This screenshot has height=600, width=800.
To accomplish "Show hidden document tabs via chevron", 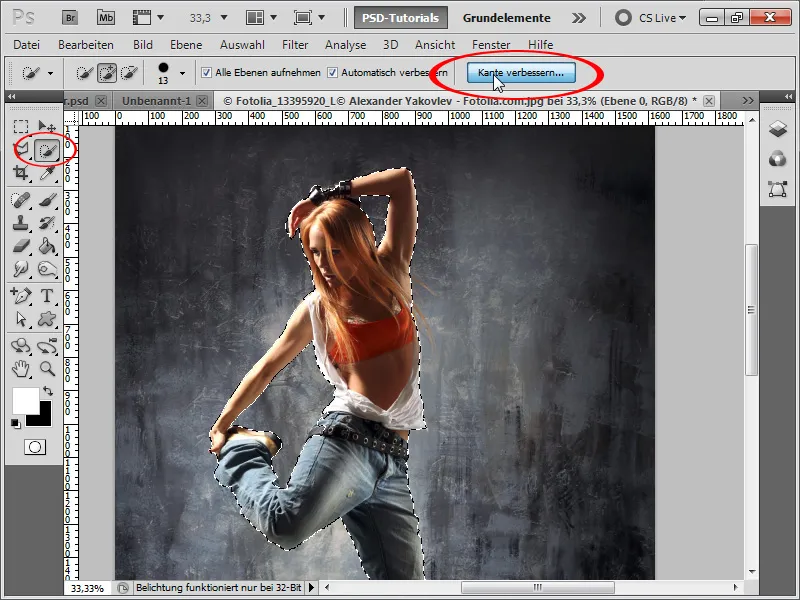I will coord(748,101).
